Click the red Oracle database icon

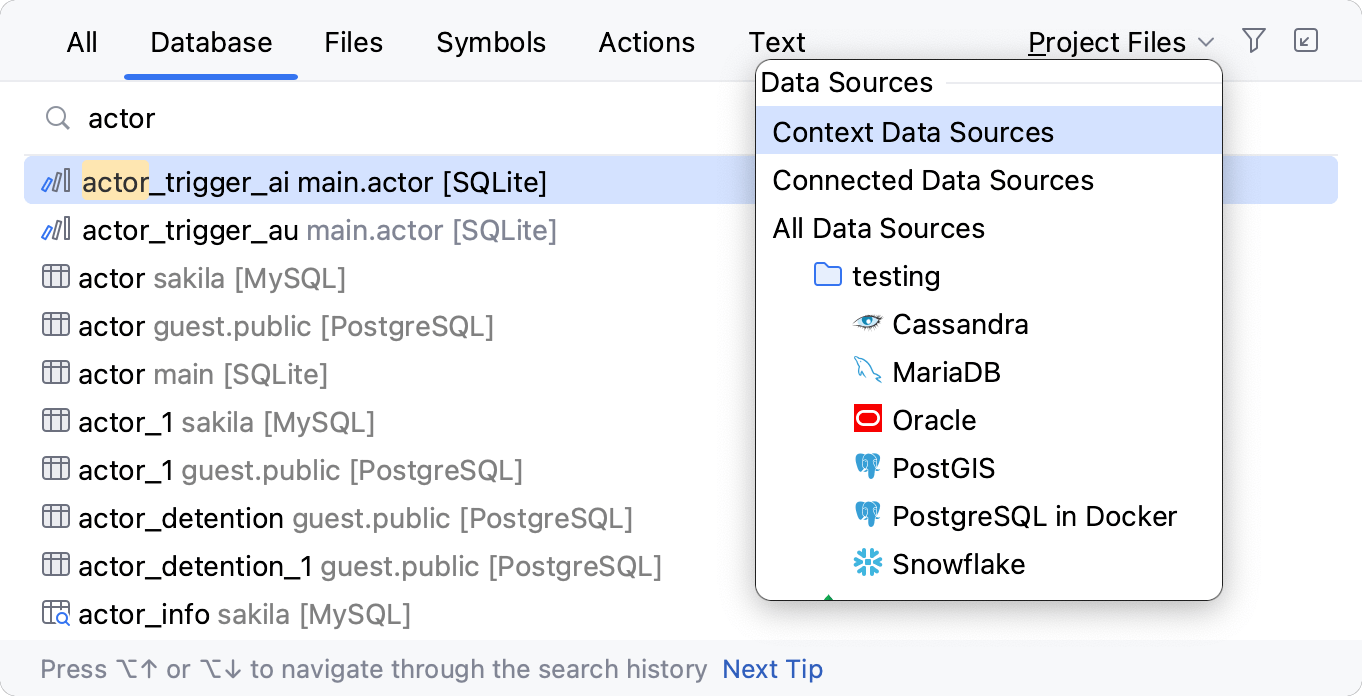867,418
